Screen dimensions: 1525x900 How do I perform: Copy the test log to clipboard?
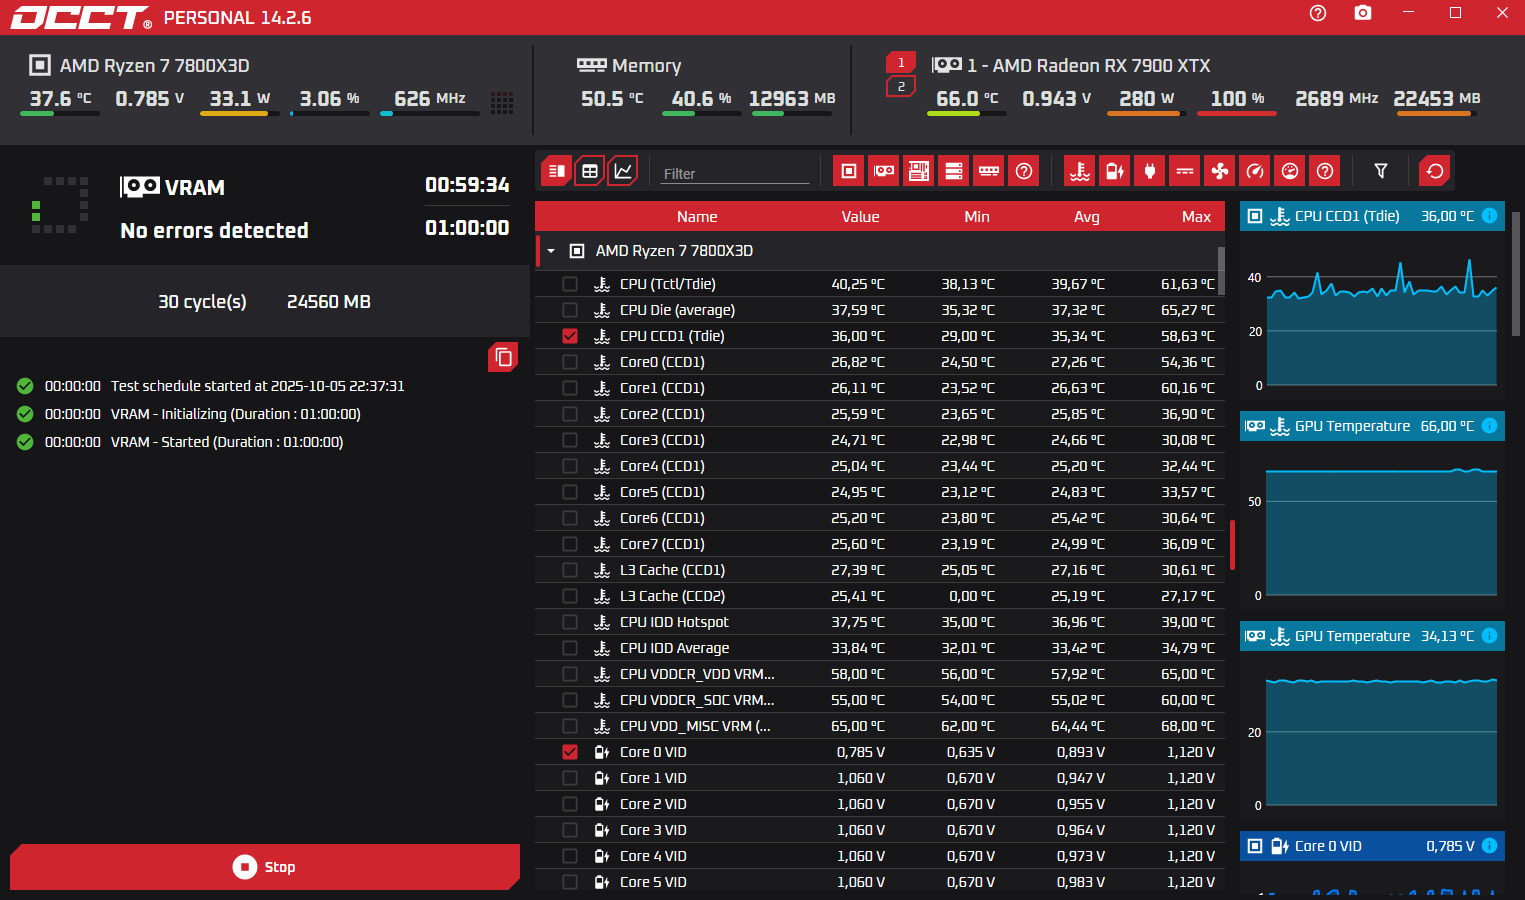(x=503, y=357)
